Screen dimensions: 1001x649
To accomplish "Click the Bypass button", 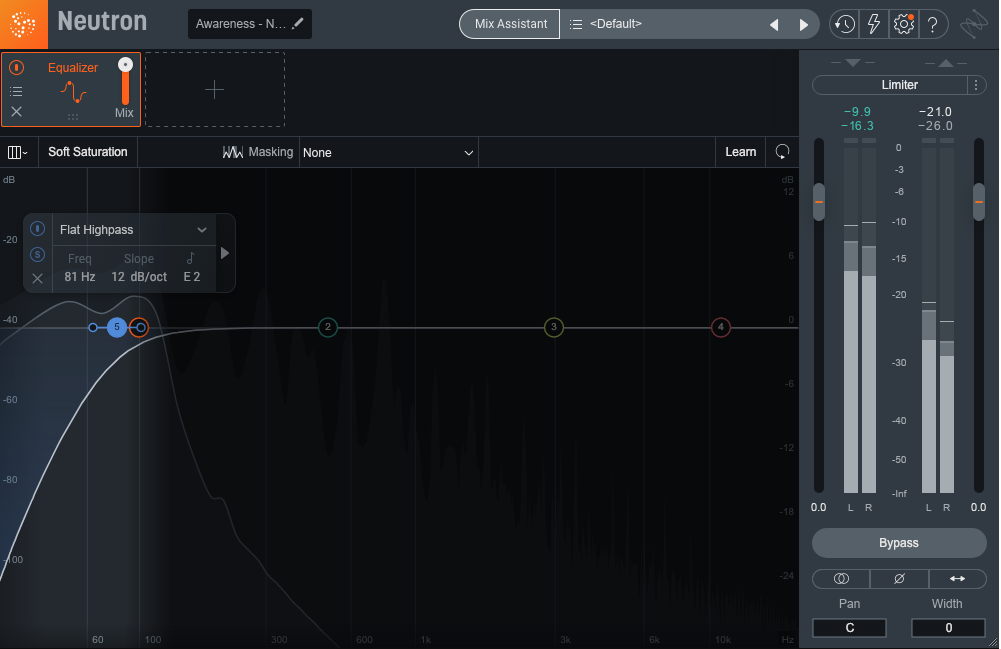I will (x=899, y=543).
